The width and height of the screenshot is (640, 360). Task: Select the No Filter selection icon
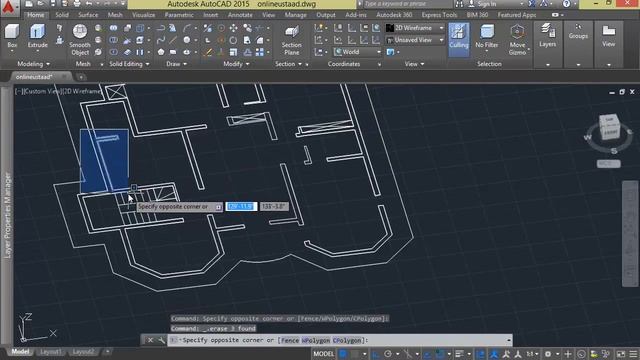487,37
